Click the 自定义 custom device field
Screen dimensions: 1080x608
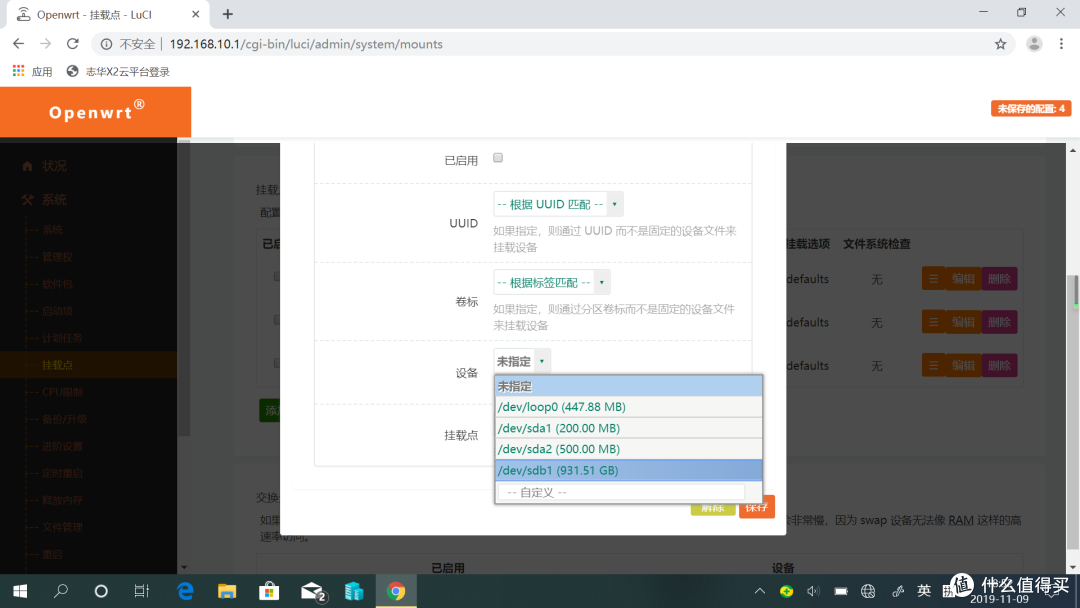tap(621, 492)
